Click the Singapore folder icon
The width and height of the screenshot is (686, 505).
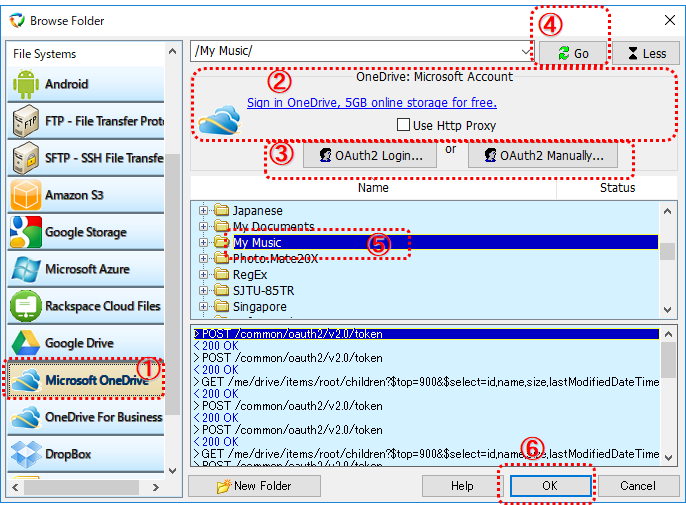222,306
